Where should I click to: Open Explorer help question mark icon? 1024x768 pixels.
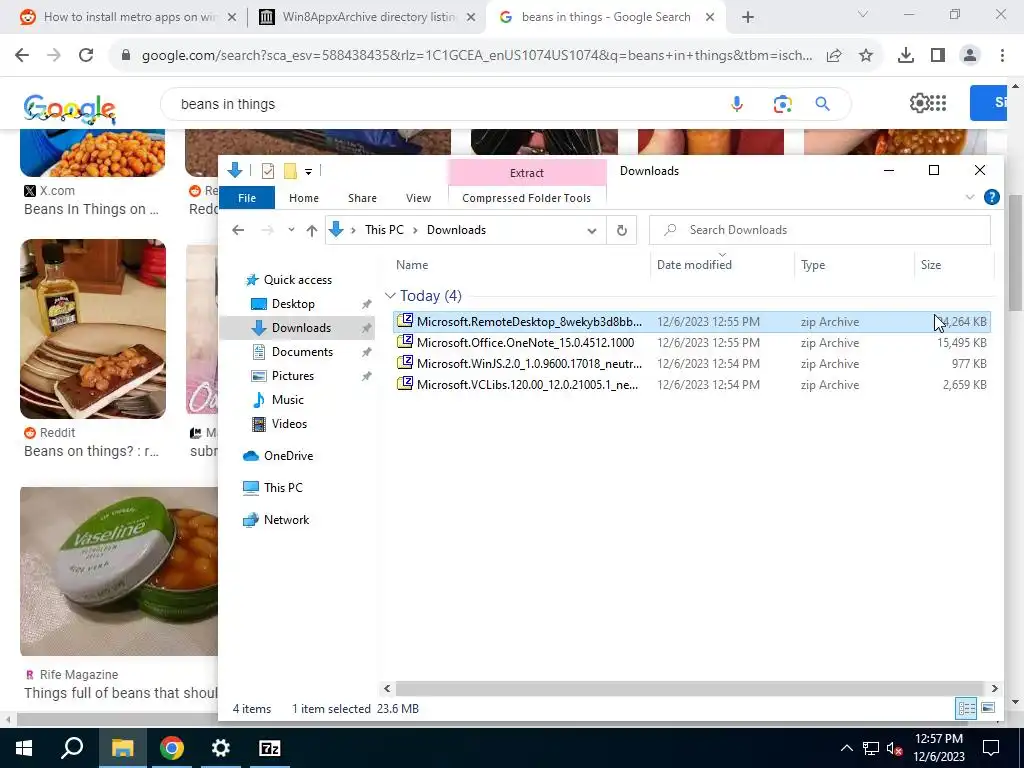point(991,197)
